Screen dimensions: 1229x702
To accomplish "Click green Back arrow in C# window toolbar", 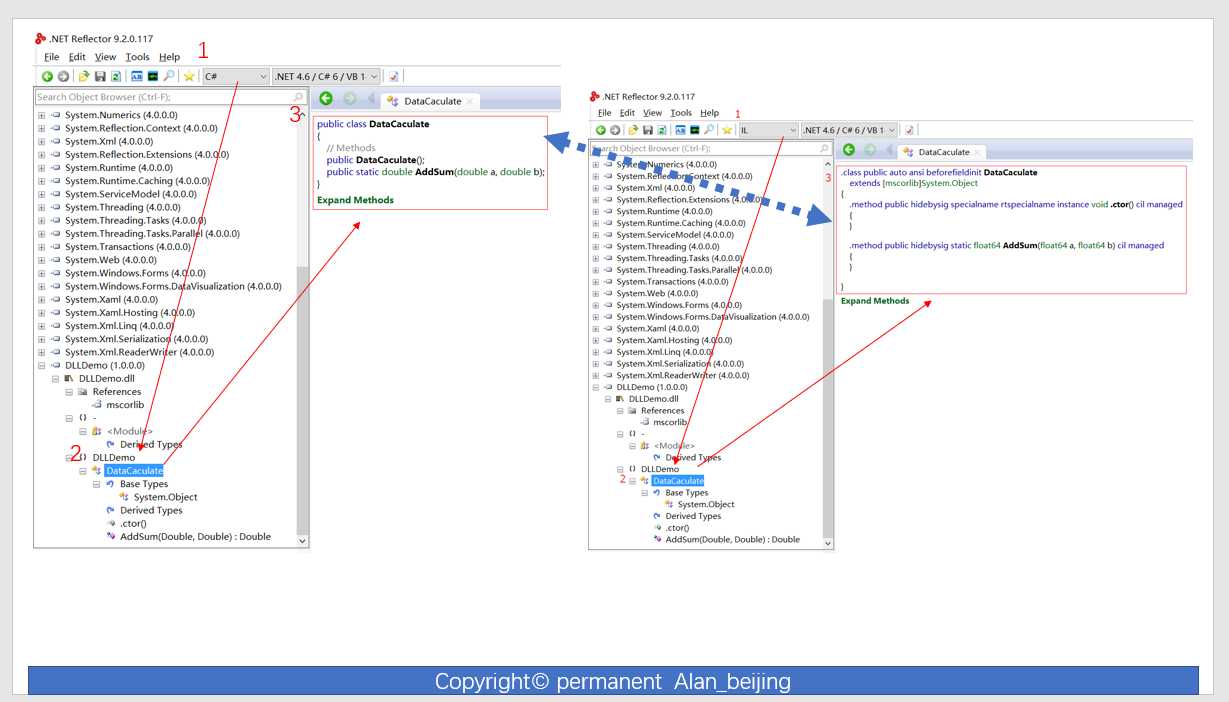I will coord(47,76).
